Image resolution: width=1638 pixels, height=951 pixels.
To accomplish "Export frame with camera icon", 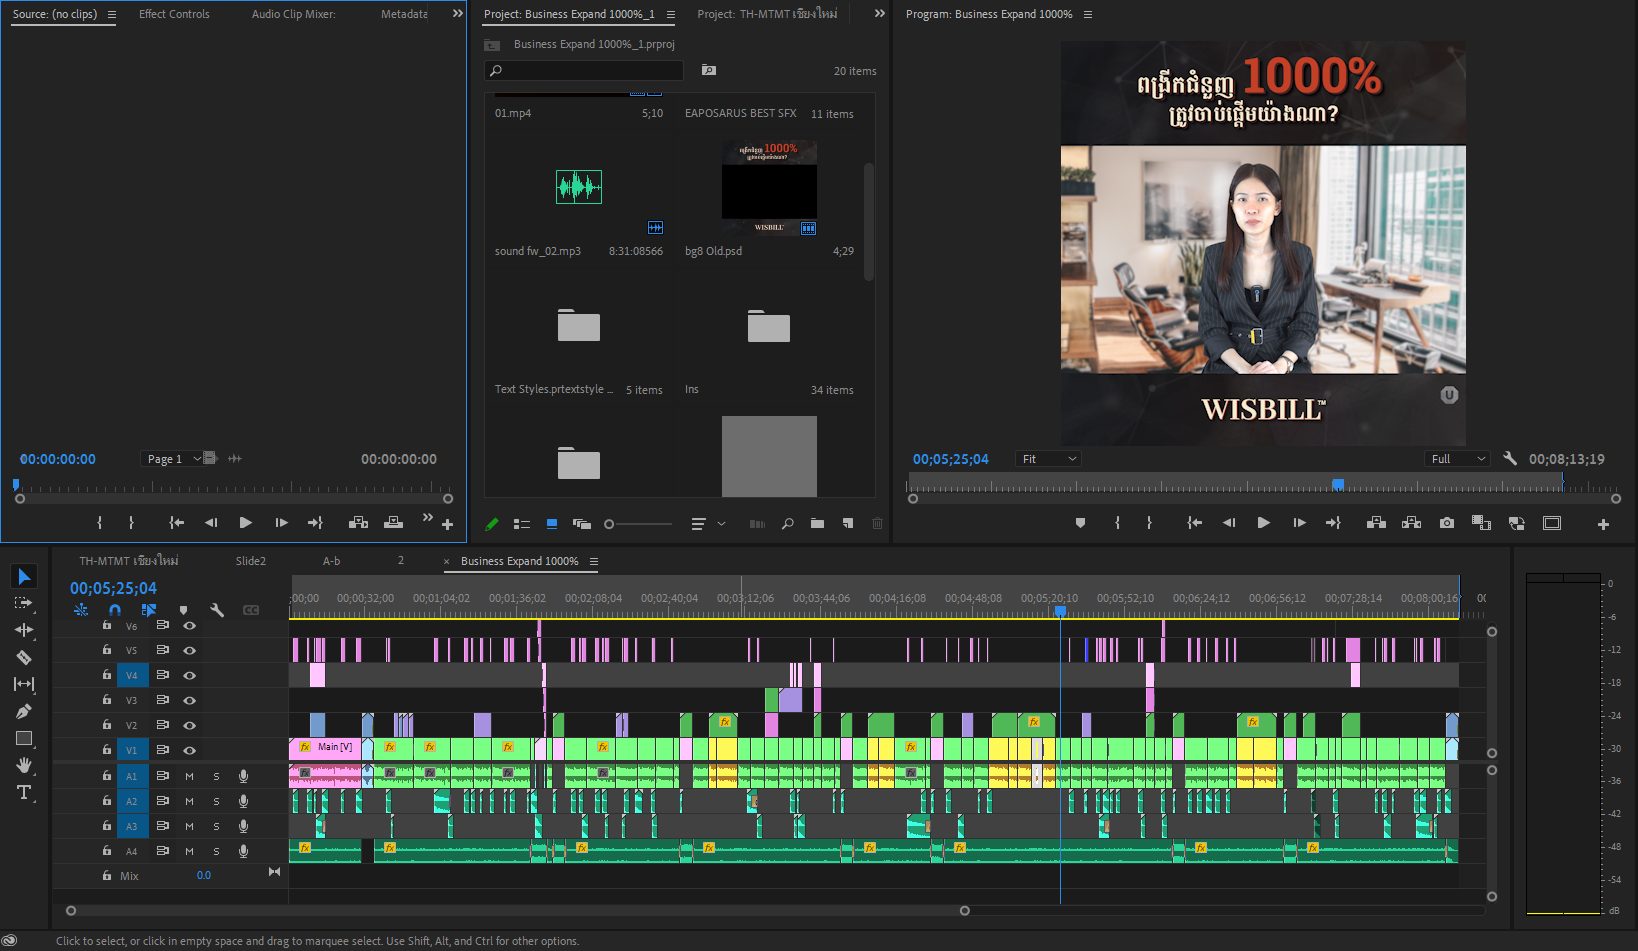I will point(1446,523).
